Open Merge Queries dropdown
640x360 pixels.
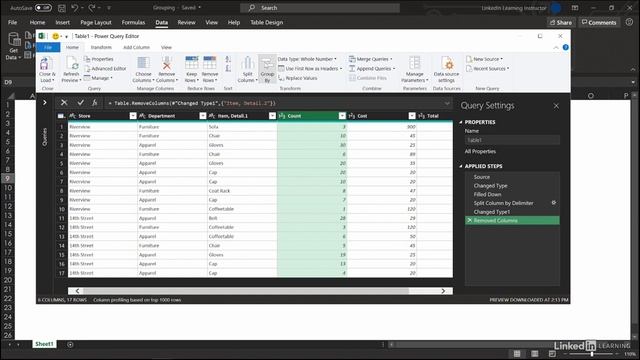pyautogui.click(x=371, y=59)
